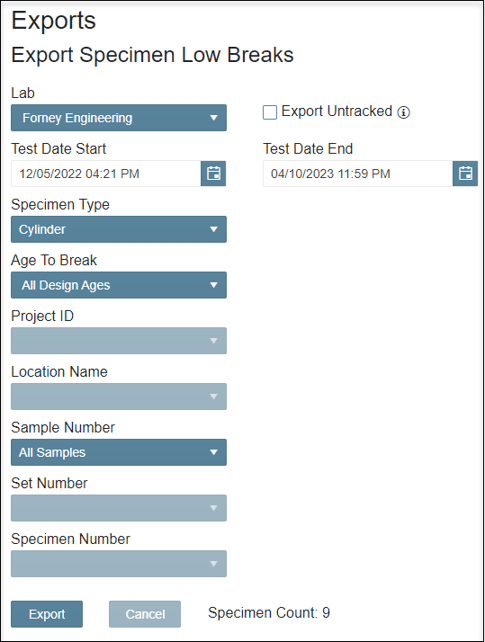Open the Test Date Start calendar picker
This screenshot has height=642, width=485.
click(x=213, y=174)
